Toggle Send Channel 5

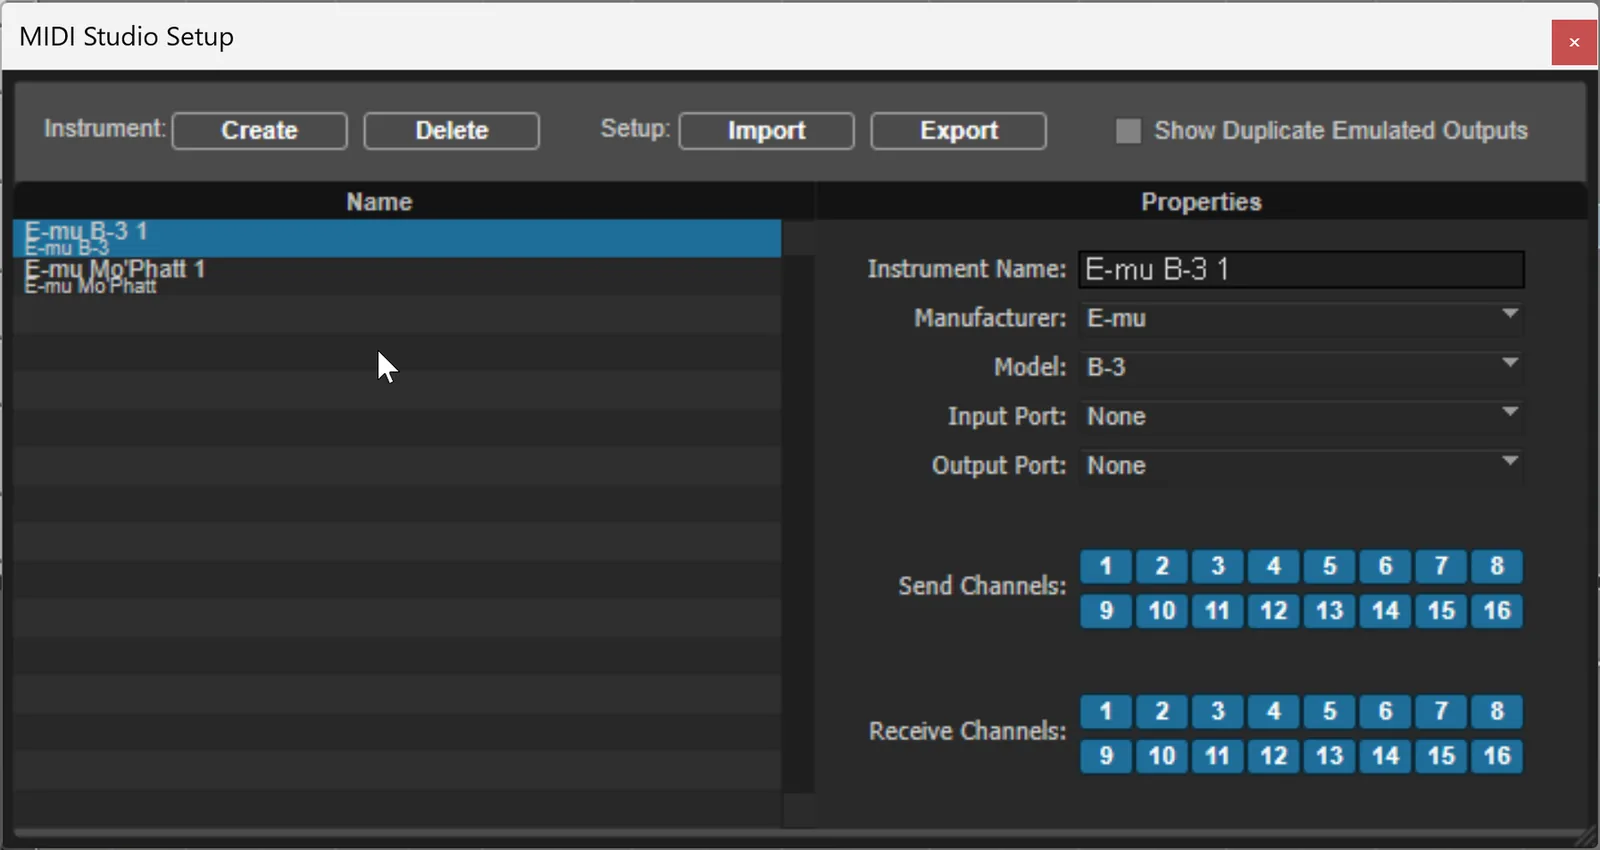pyautogui.click(x=1330, y=566)
